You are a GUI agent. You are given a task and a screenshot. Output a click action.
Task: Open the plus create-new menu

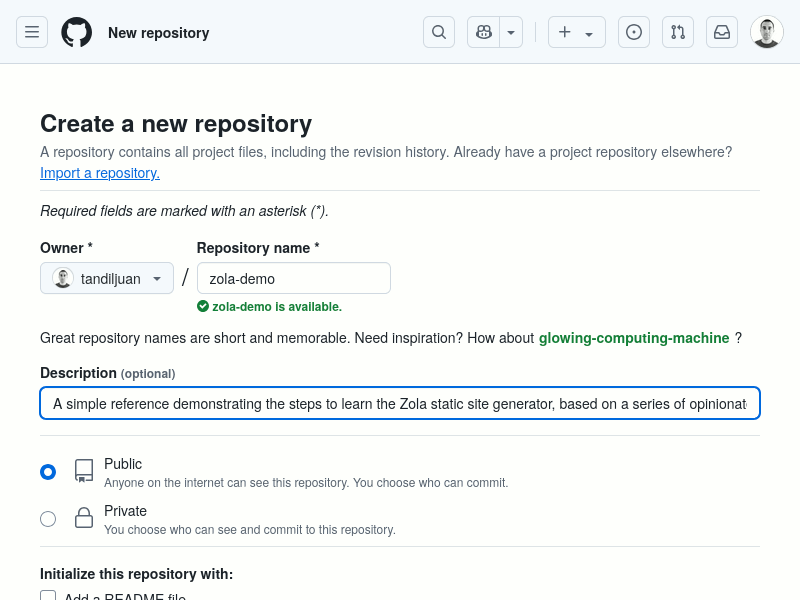point(577,32)
